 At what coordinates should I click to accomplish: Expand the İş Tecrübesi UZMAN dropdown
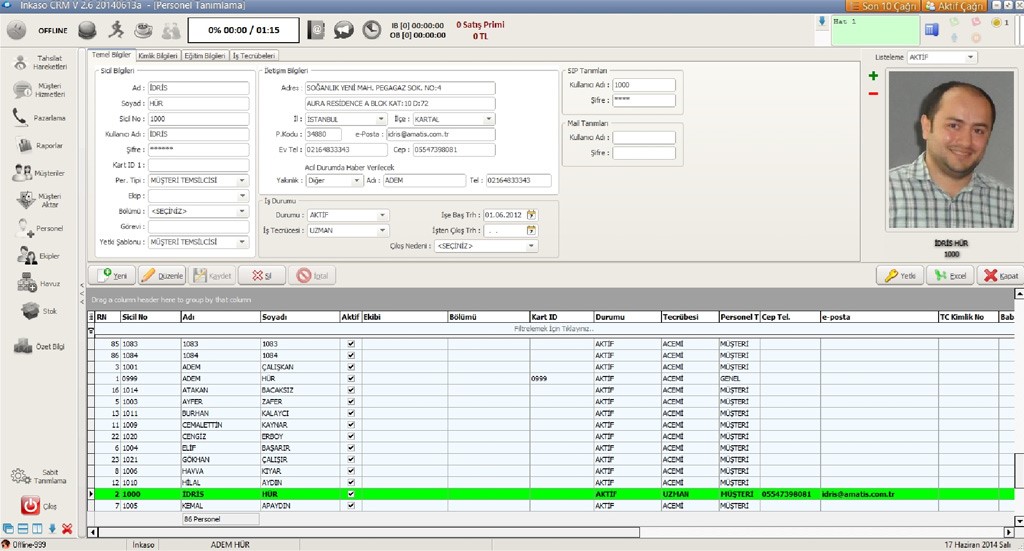point(383,230)
